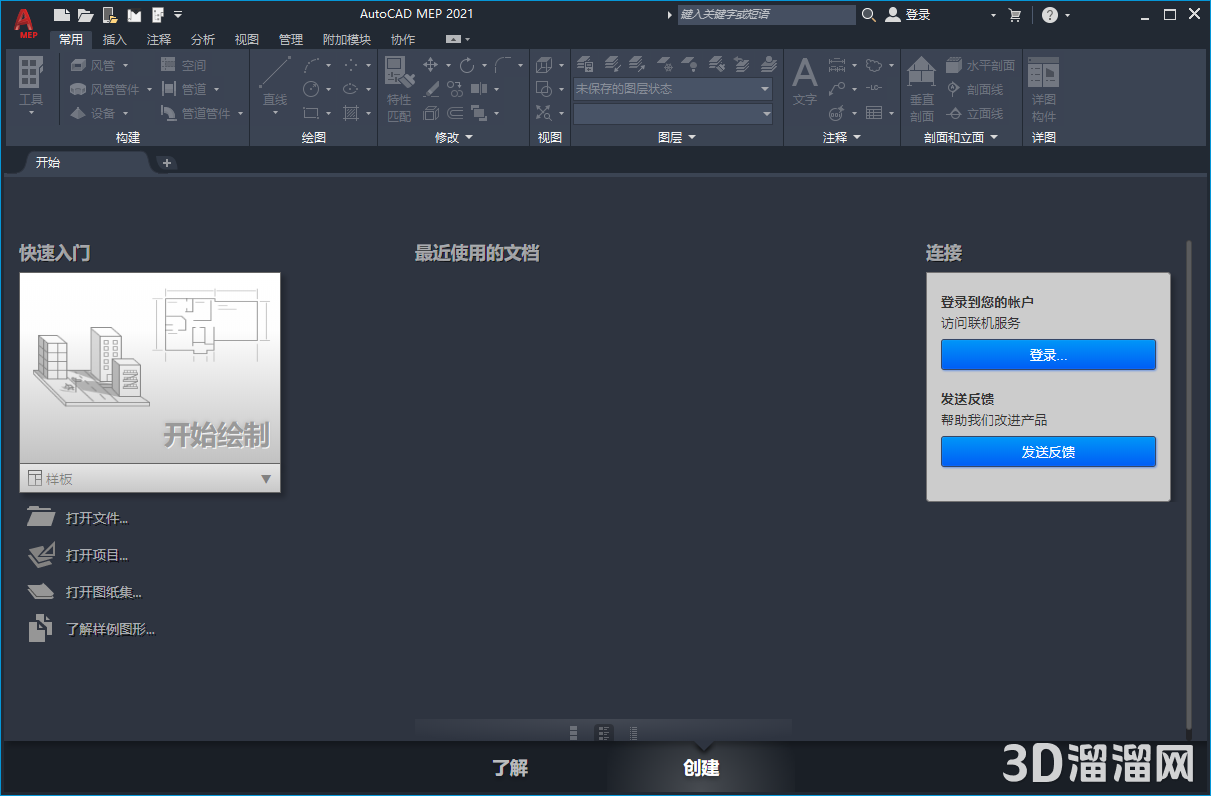Click the 了解样例图形... link
Viewport: 1211px width, 796px height.
pyautogui.click(x=110, y=629)
